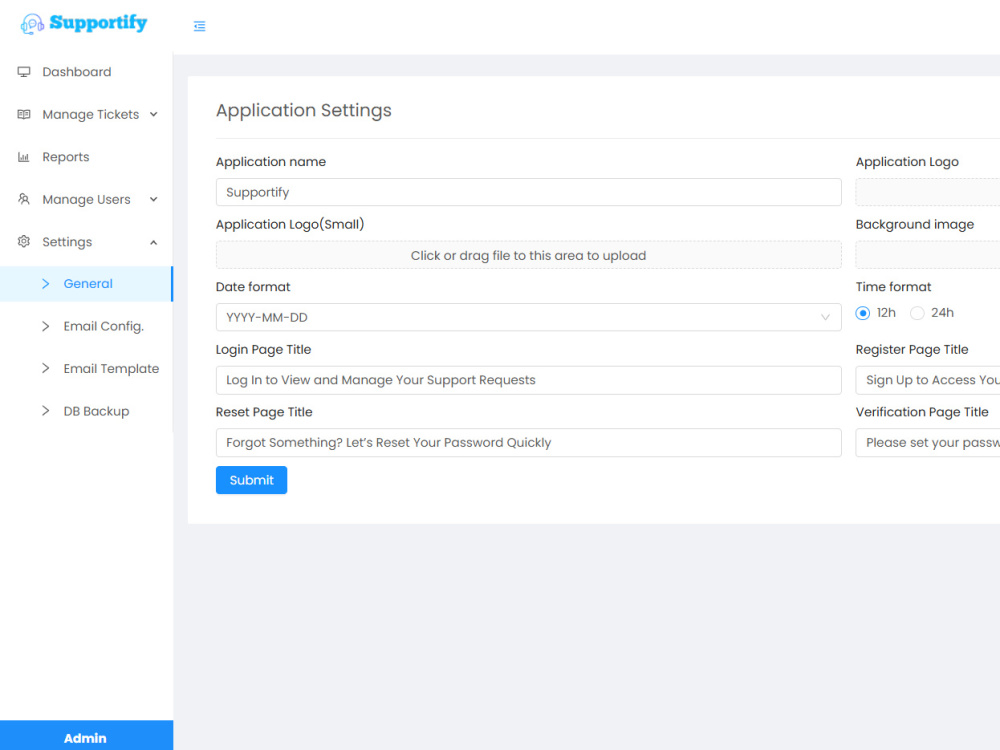Click the arrow icon beside Email Config.
The width and height of the screenshot is (1000, 750).
(x=45, y=327)
